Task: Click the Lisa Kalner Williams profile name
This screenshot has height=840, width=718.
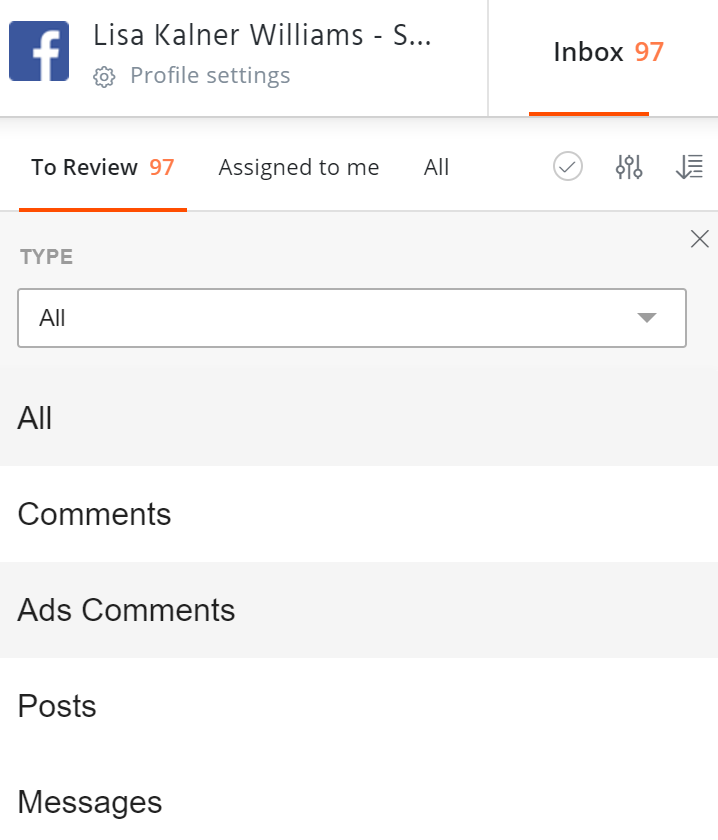Action: [262, 34]
